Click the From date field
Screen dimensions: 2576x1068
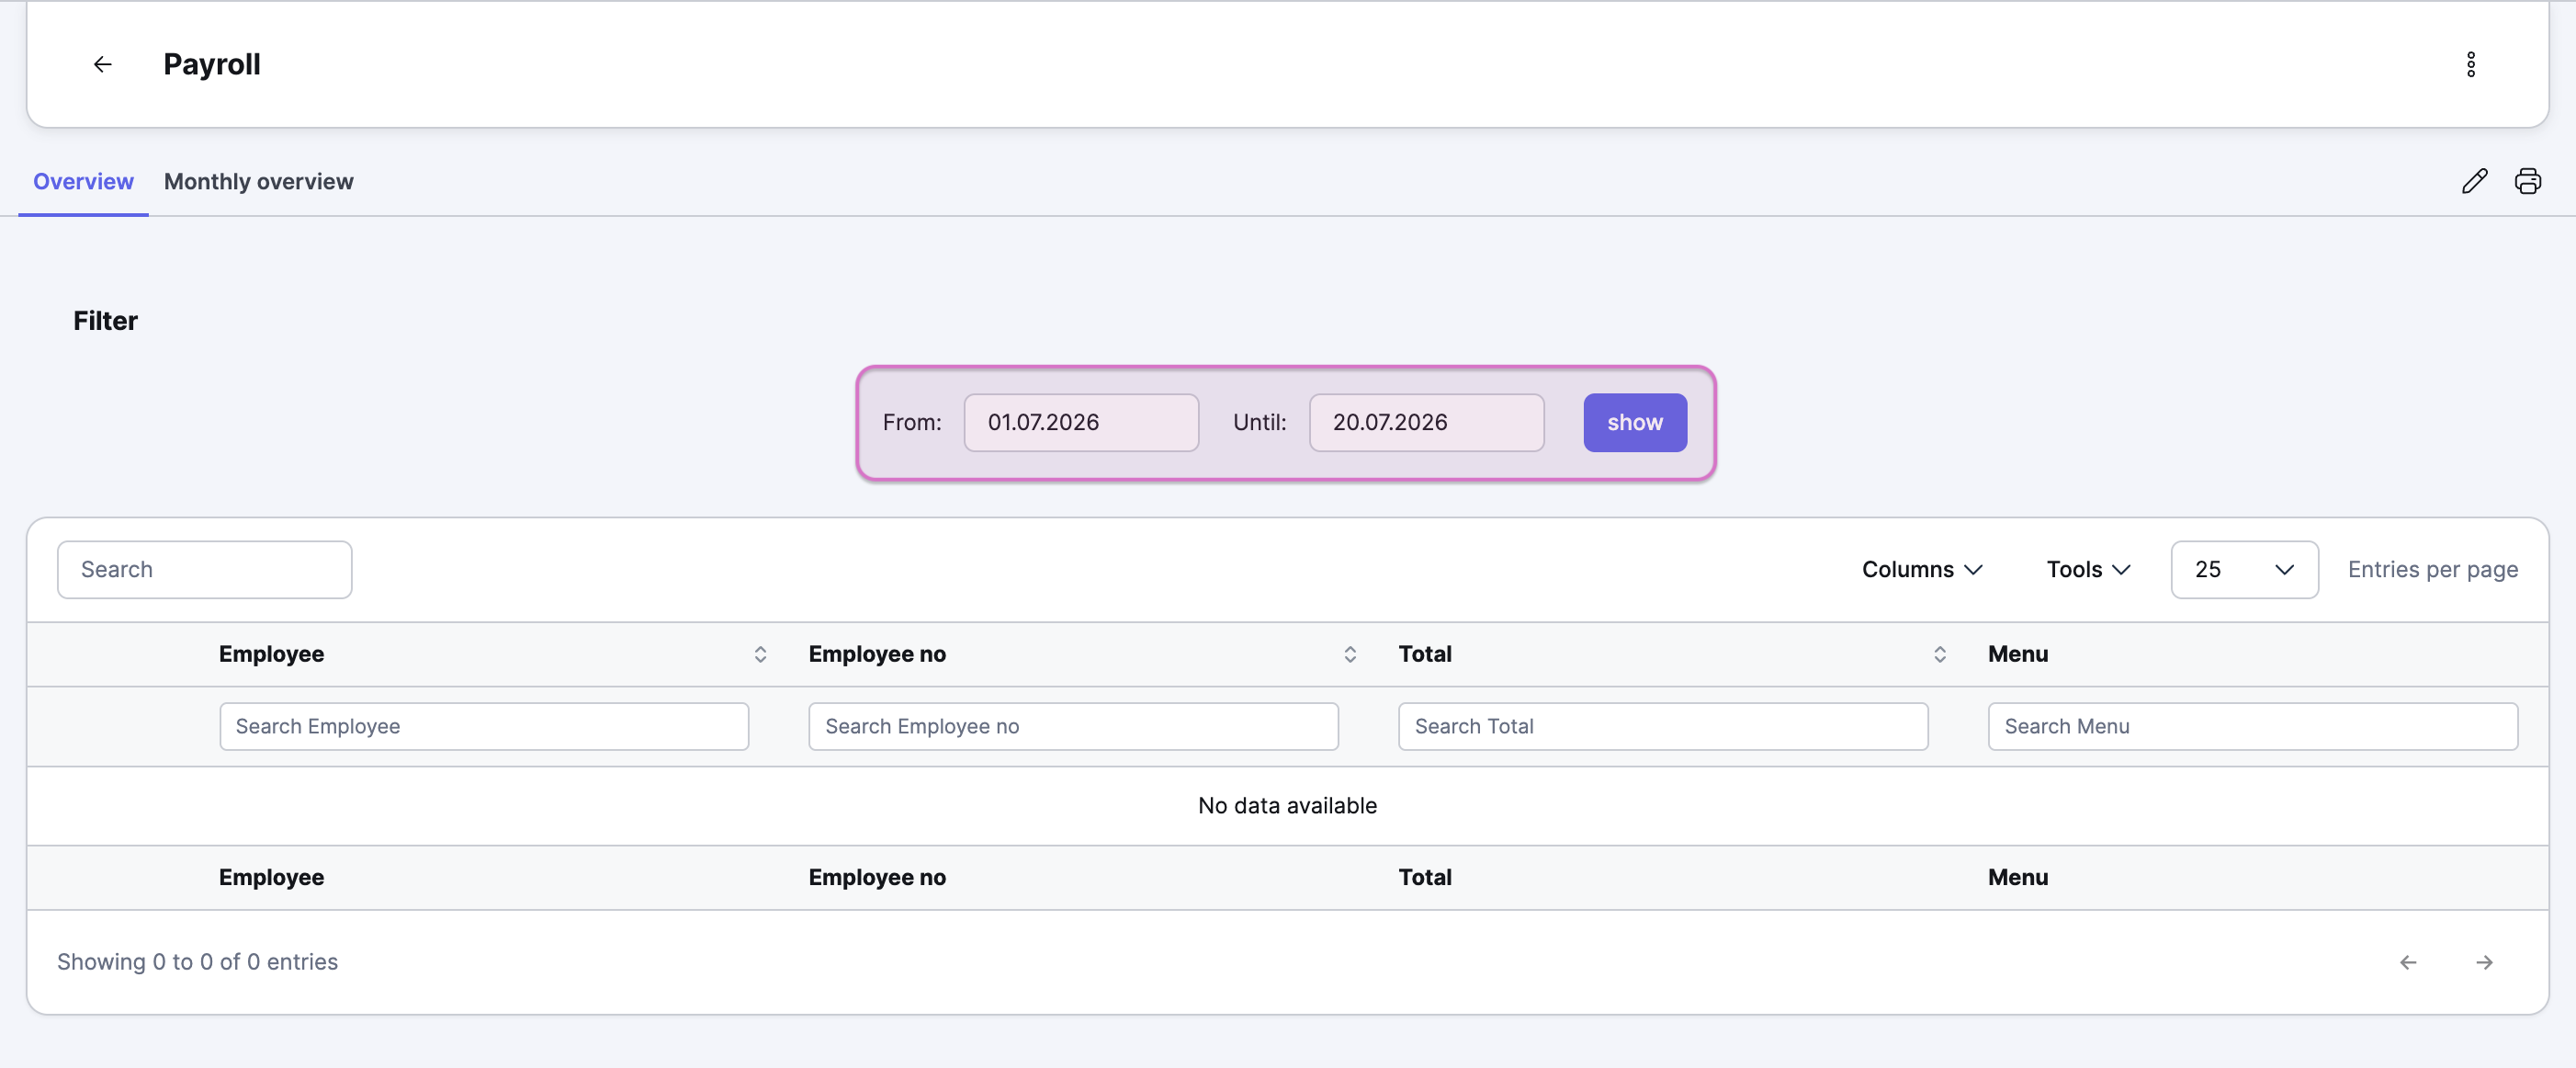coord(1081,423)
